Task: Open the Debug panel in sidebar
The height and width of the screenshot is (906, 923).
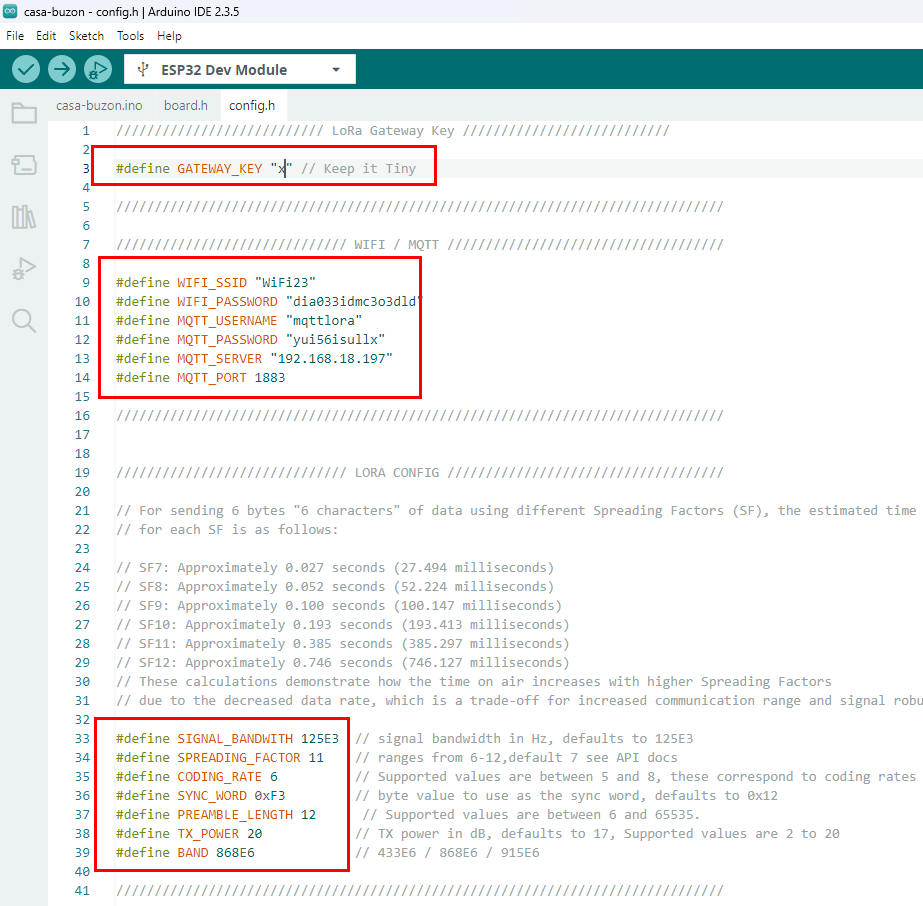Action: (24, 268)
